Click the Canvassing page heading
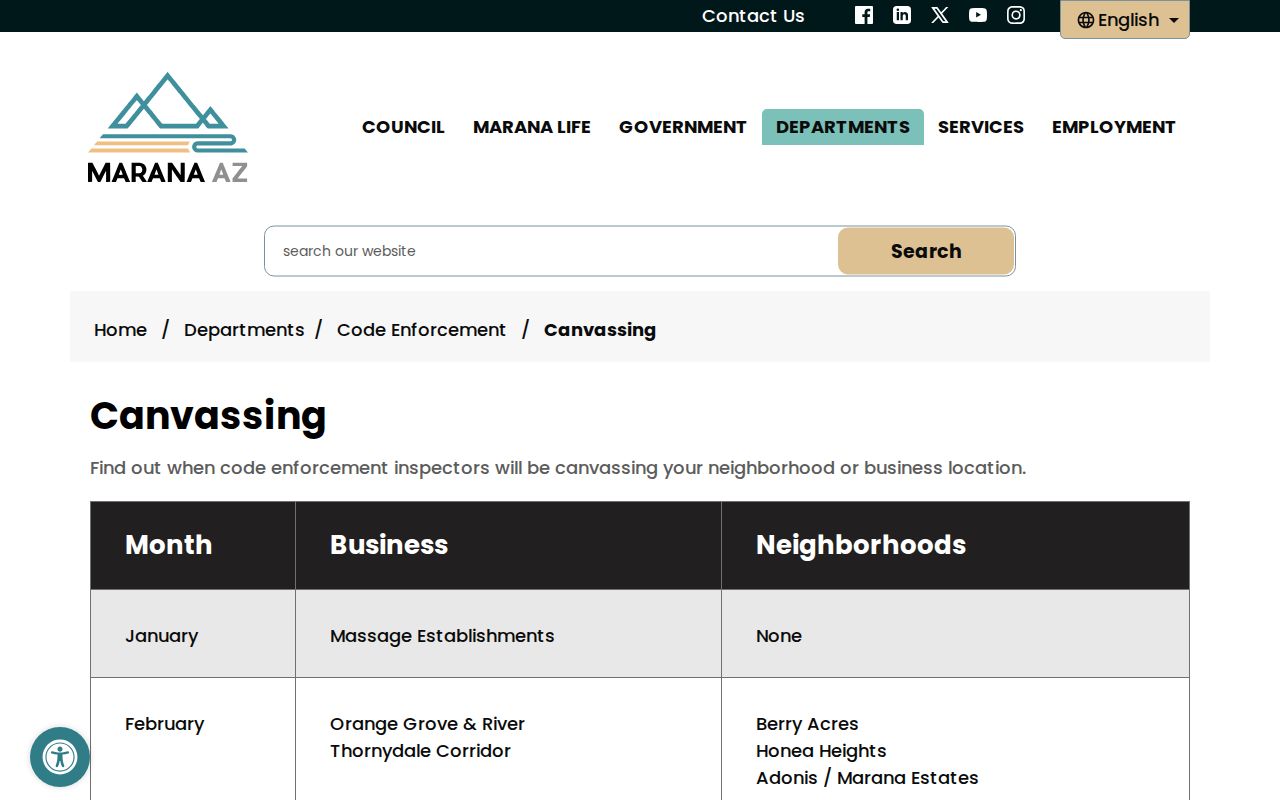Image resolution: width=1280 pixels, height=800 pixels. [x=208, y=416]
